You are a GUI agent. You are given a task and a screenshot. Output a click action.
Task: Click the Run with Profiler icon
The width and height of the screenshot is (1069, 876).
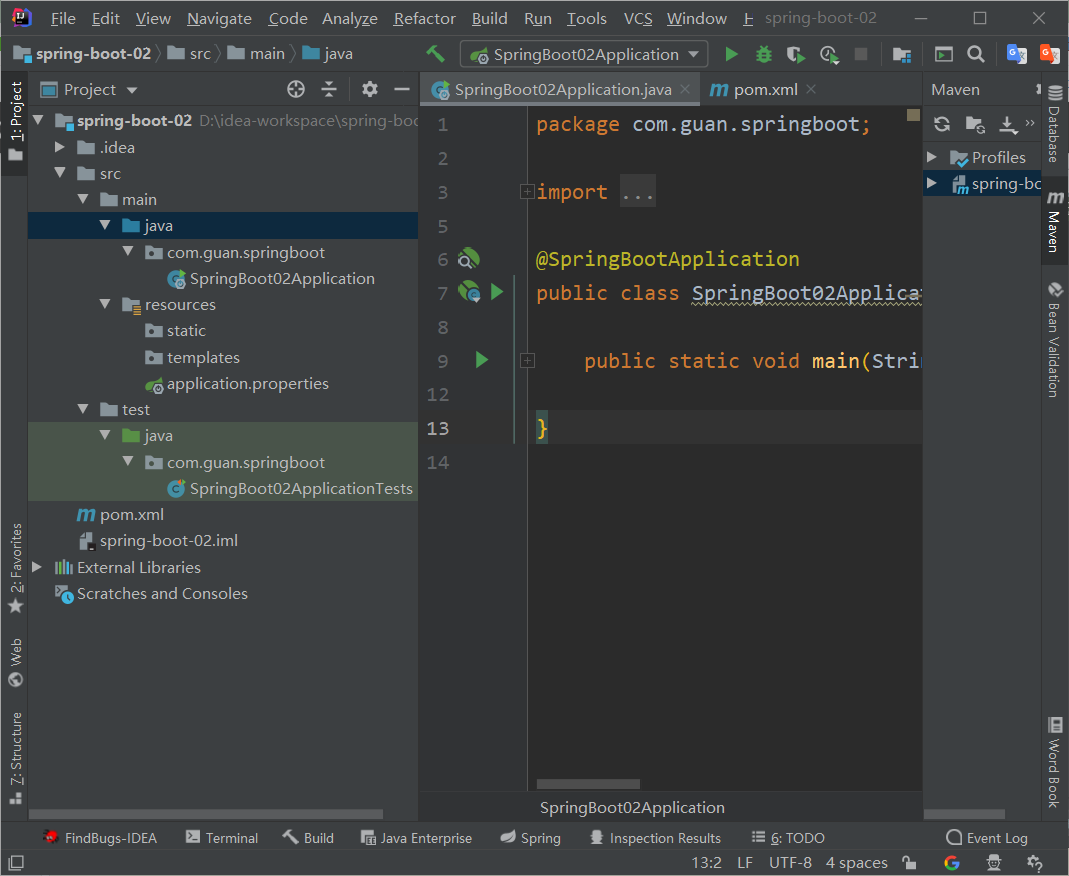(829, 54)
